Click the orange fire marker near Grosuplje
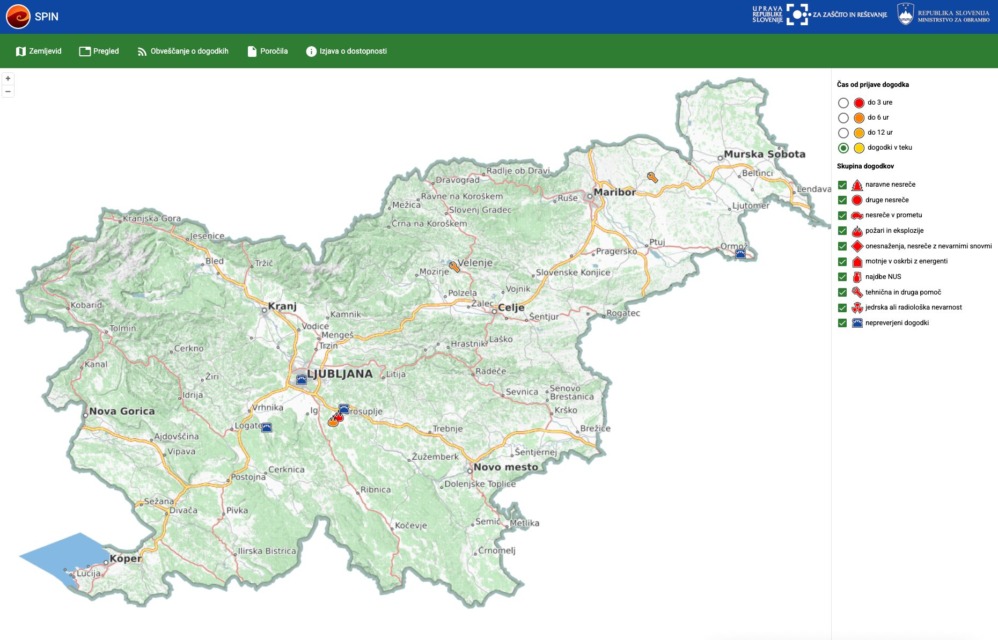This screenshot has height=640, width=998. (332, 421)
